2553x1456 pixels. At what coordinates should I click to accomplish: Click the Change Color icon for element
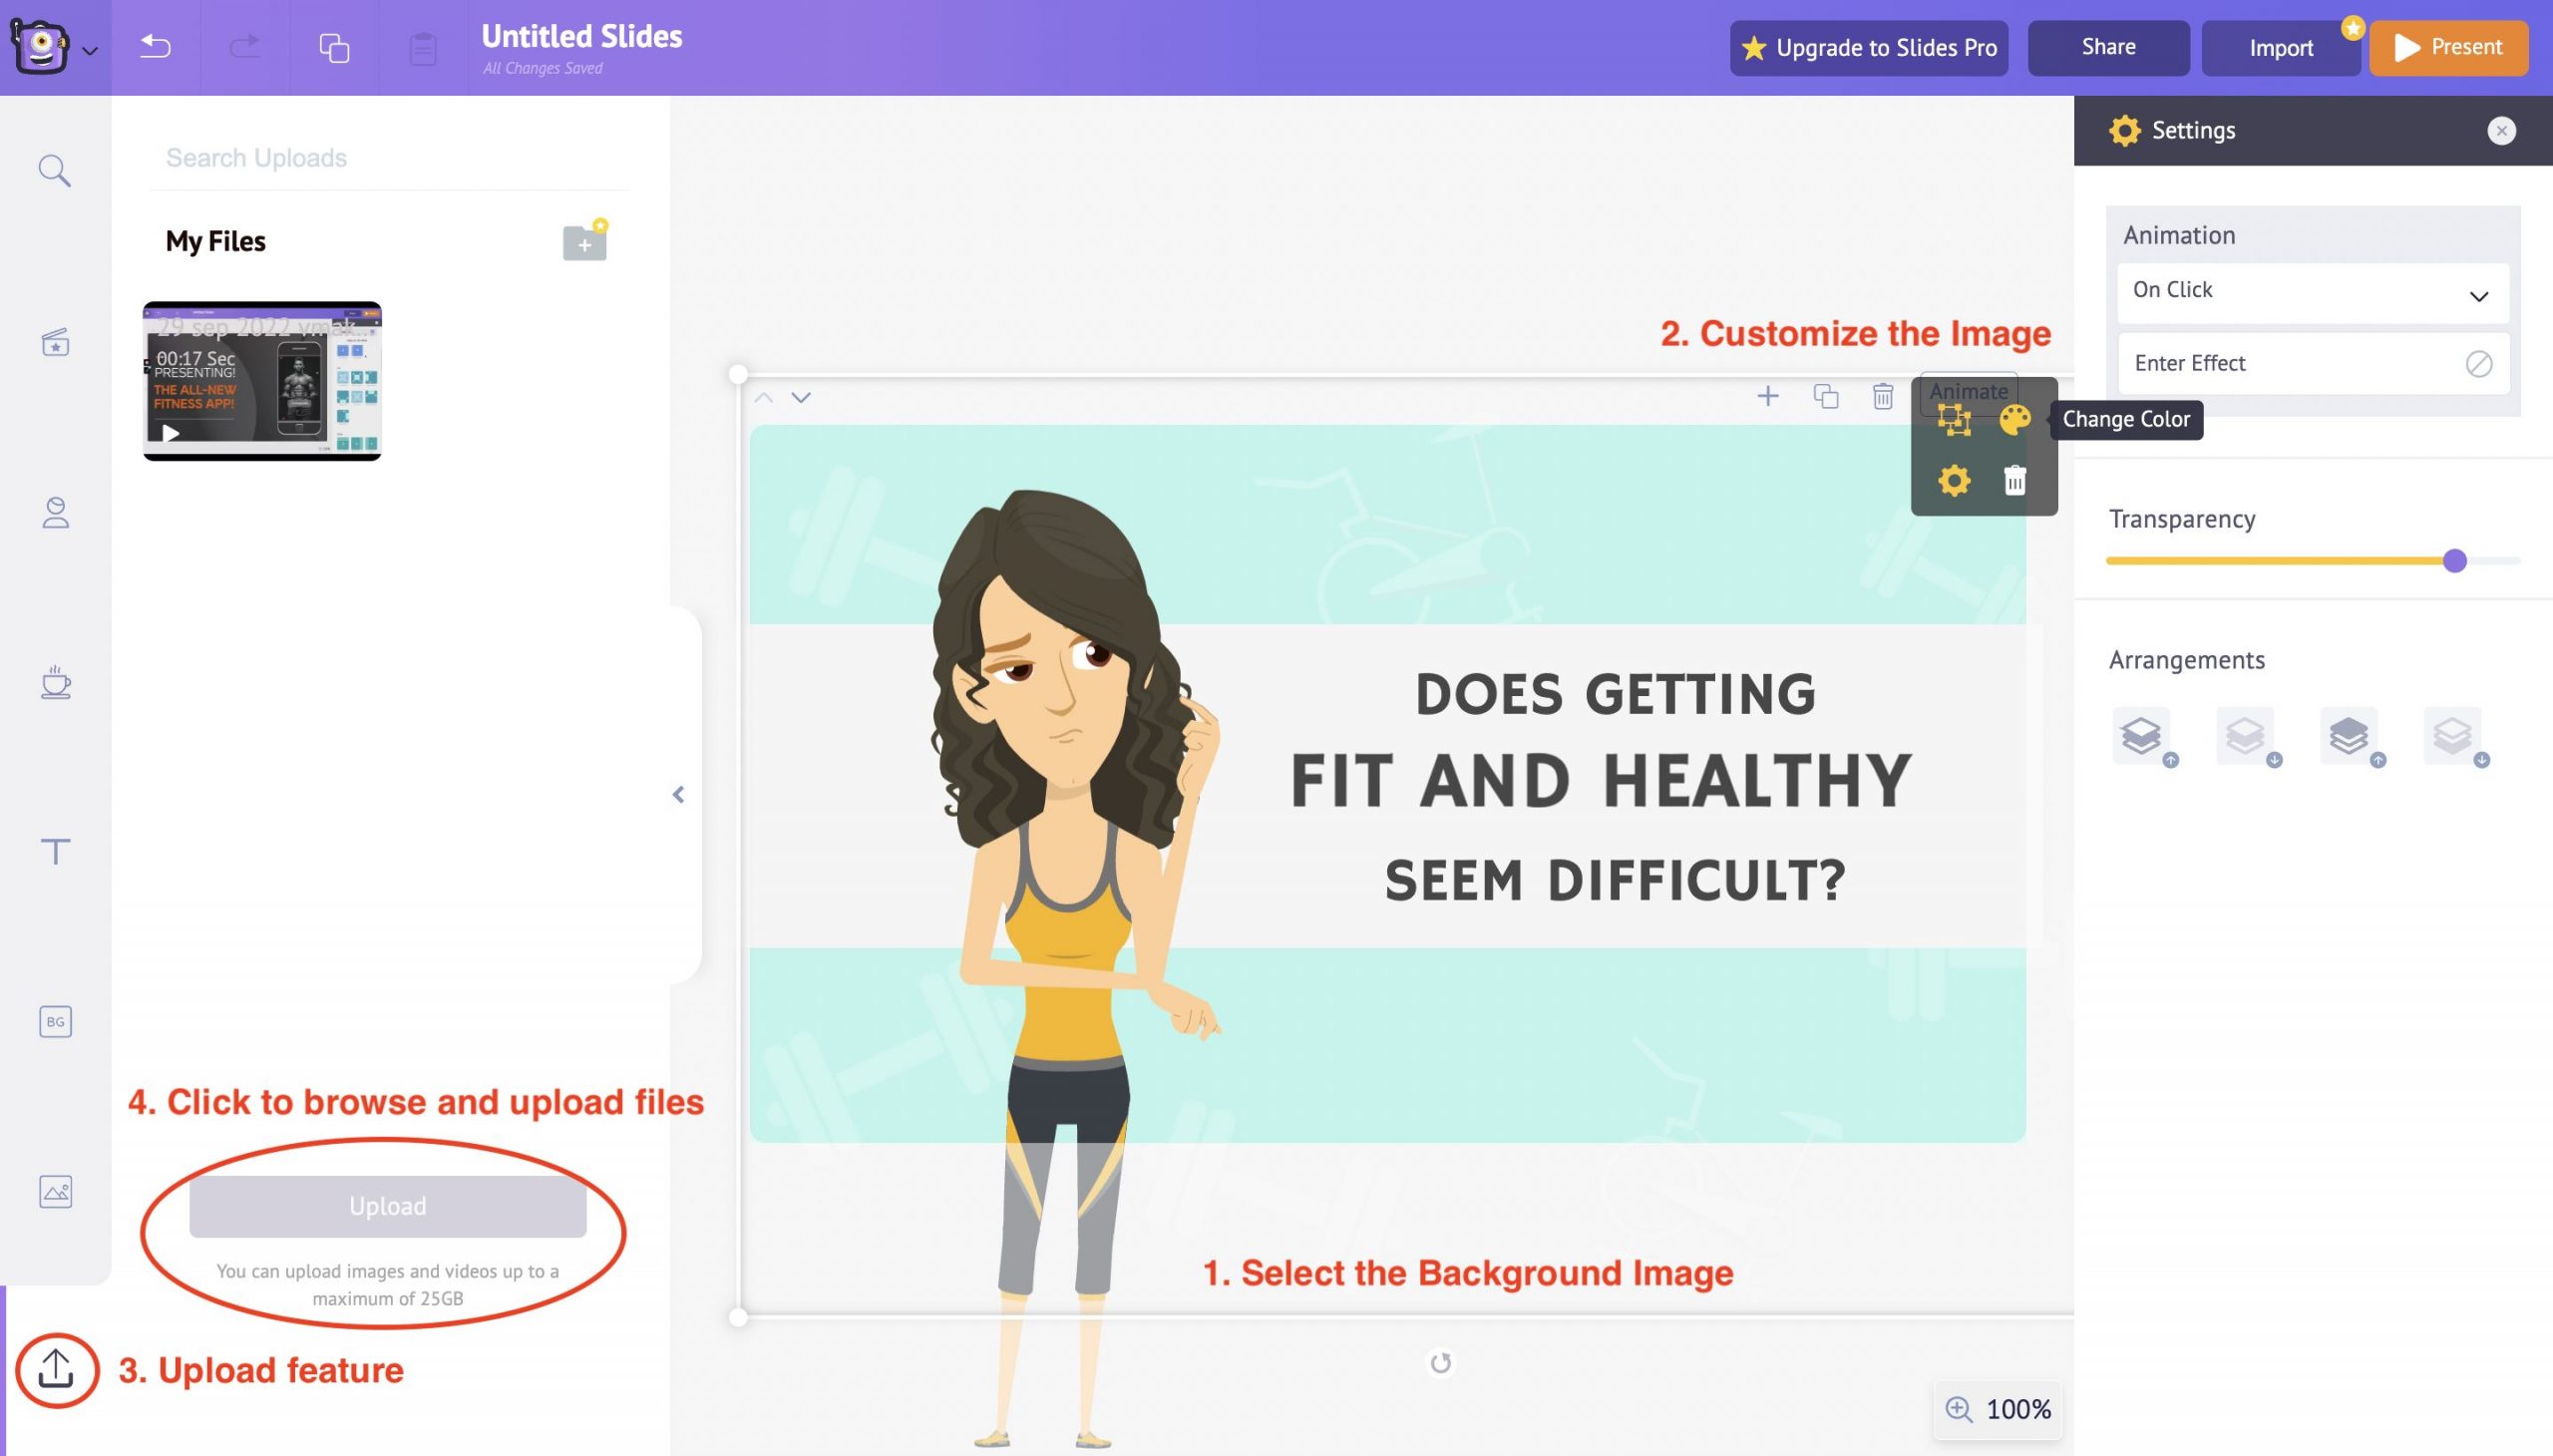(2016, 419)
